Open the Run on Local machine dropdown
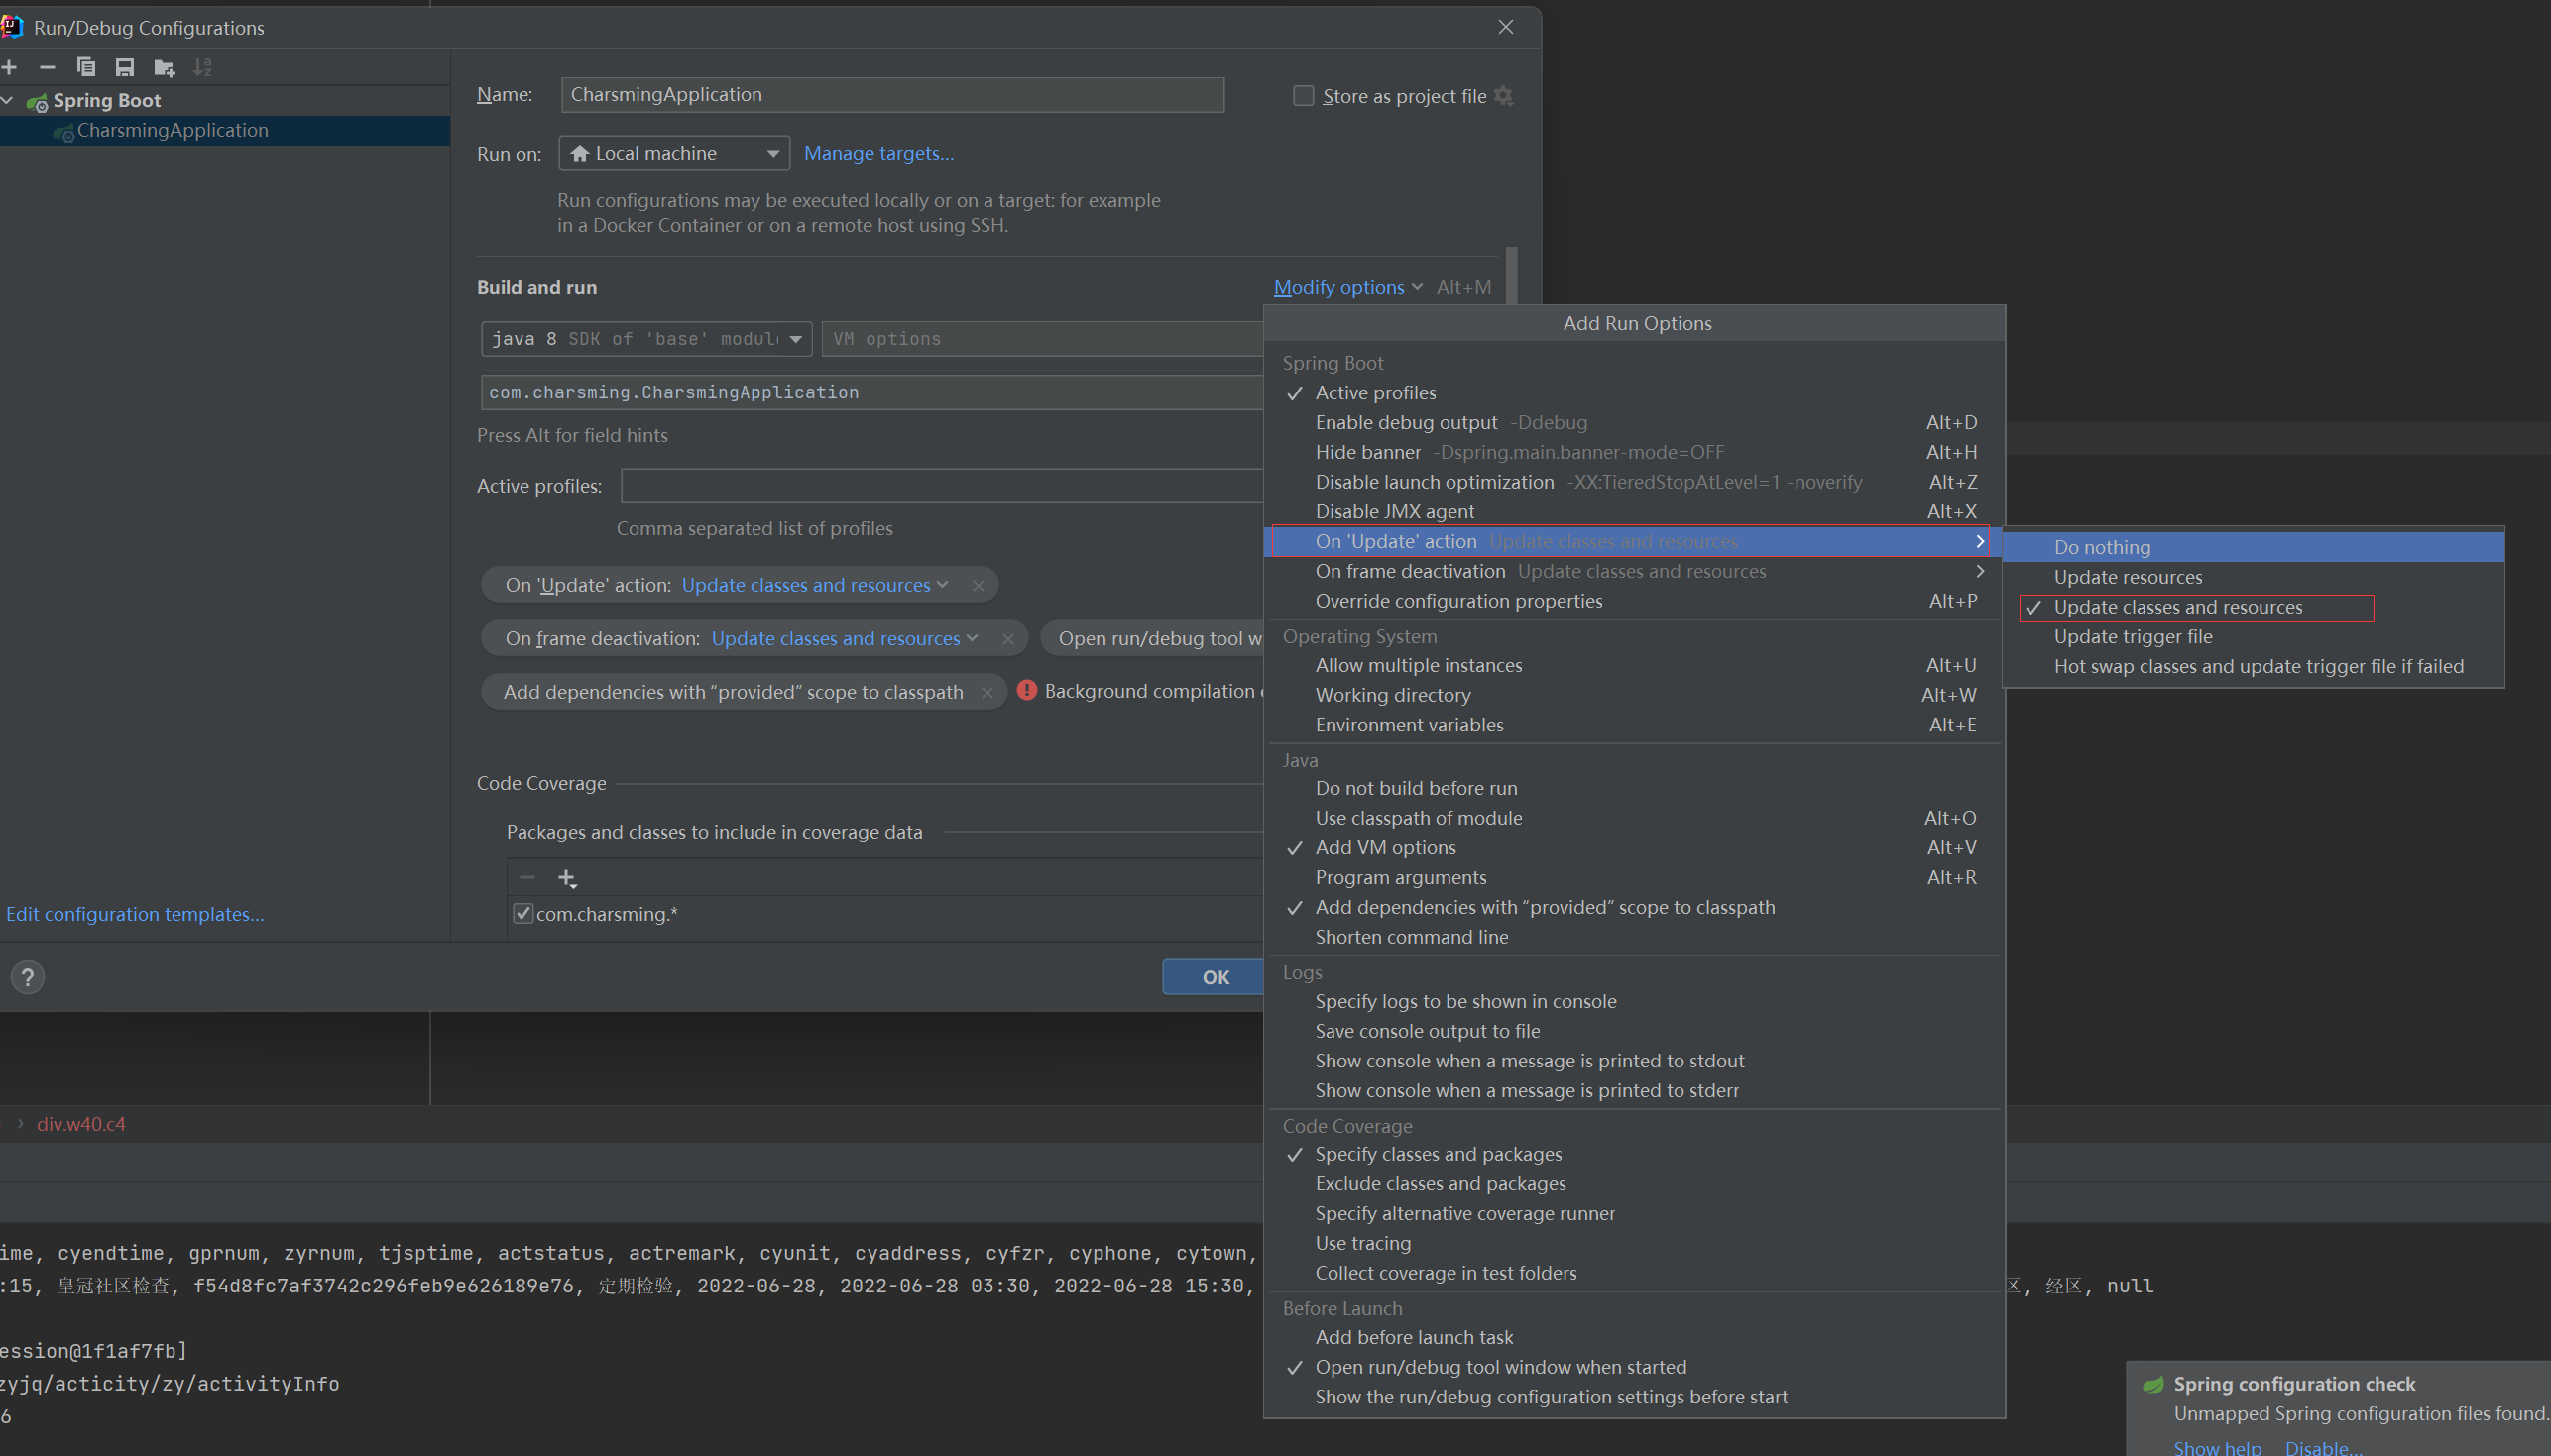The height and width of the screenshot is (1456, 2551). coord(674,153)
